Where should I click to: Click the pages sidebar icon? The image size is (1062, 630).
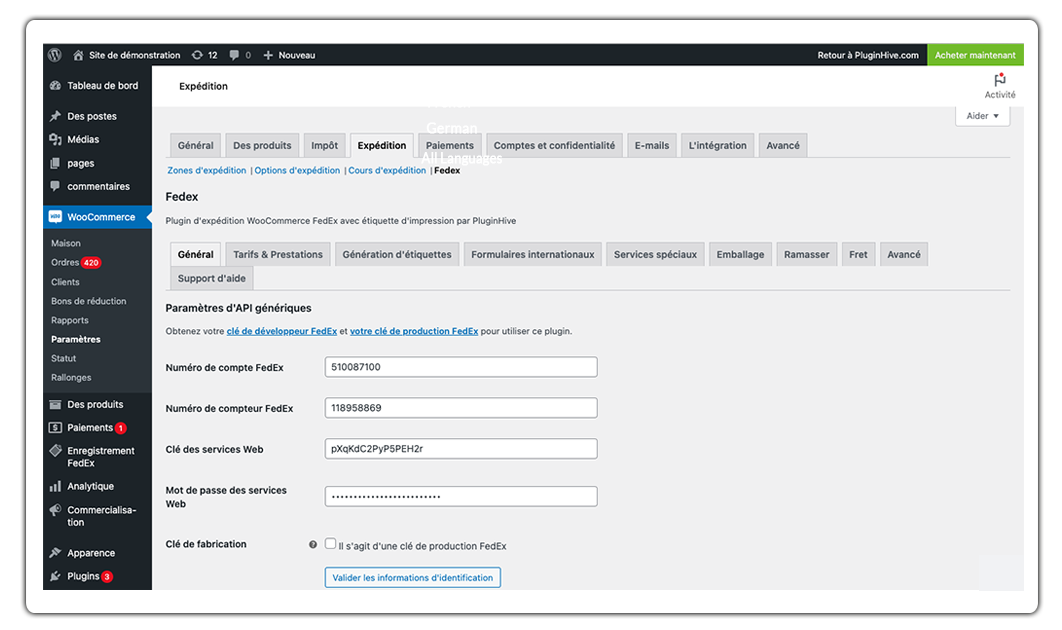point(56,163)
